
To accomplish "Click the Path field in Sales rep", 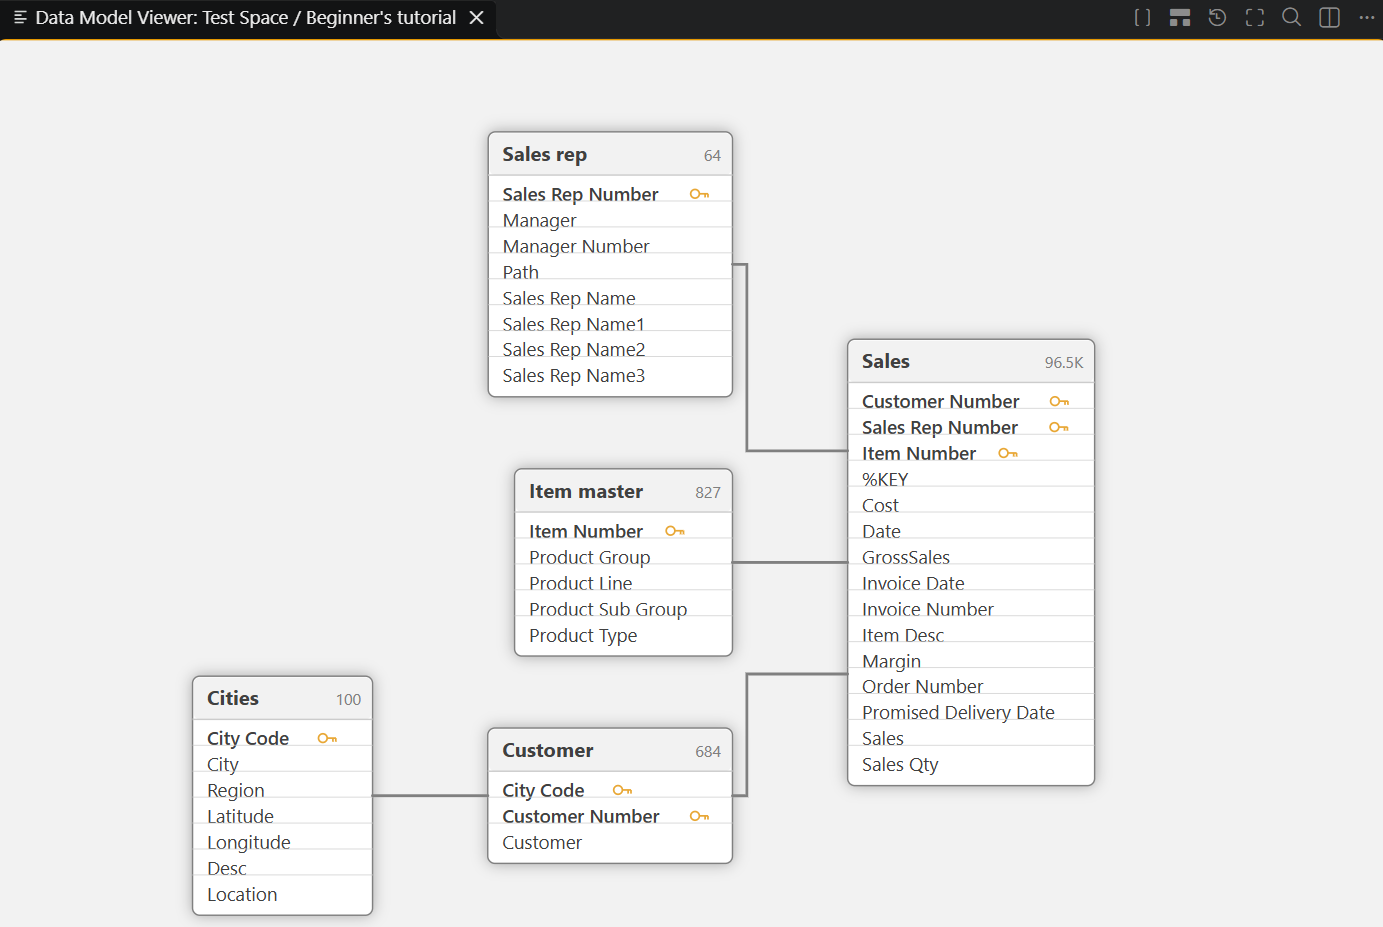I will pos(610,272).
